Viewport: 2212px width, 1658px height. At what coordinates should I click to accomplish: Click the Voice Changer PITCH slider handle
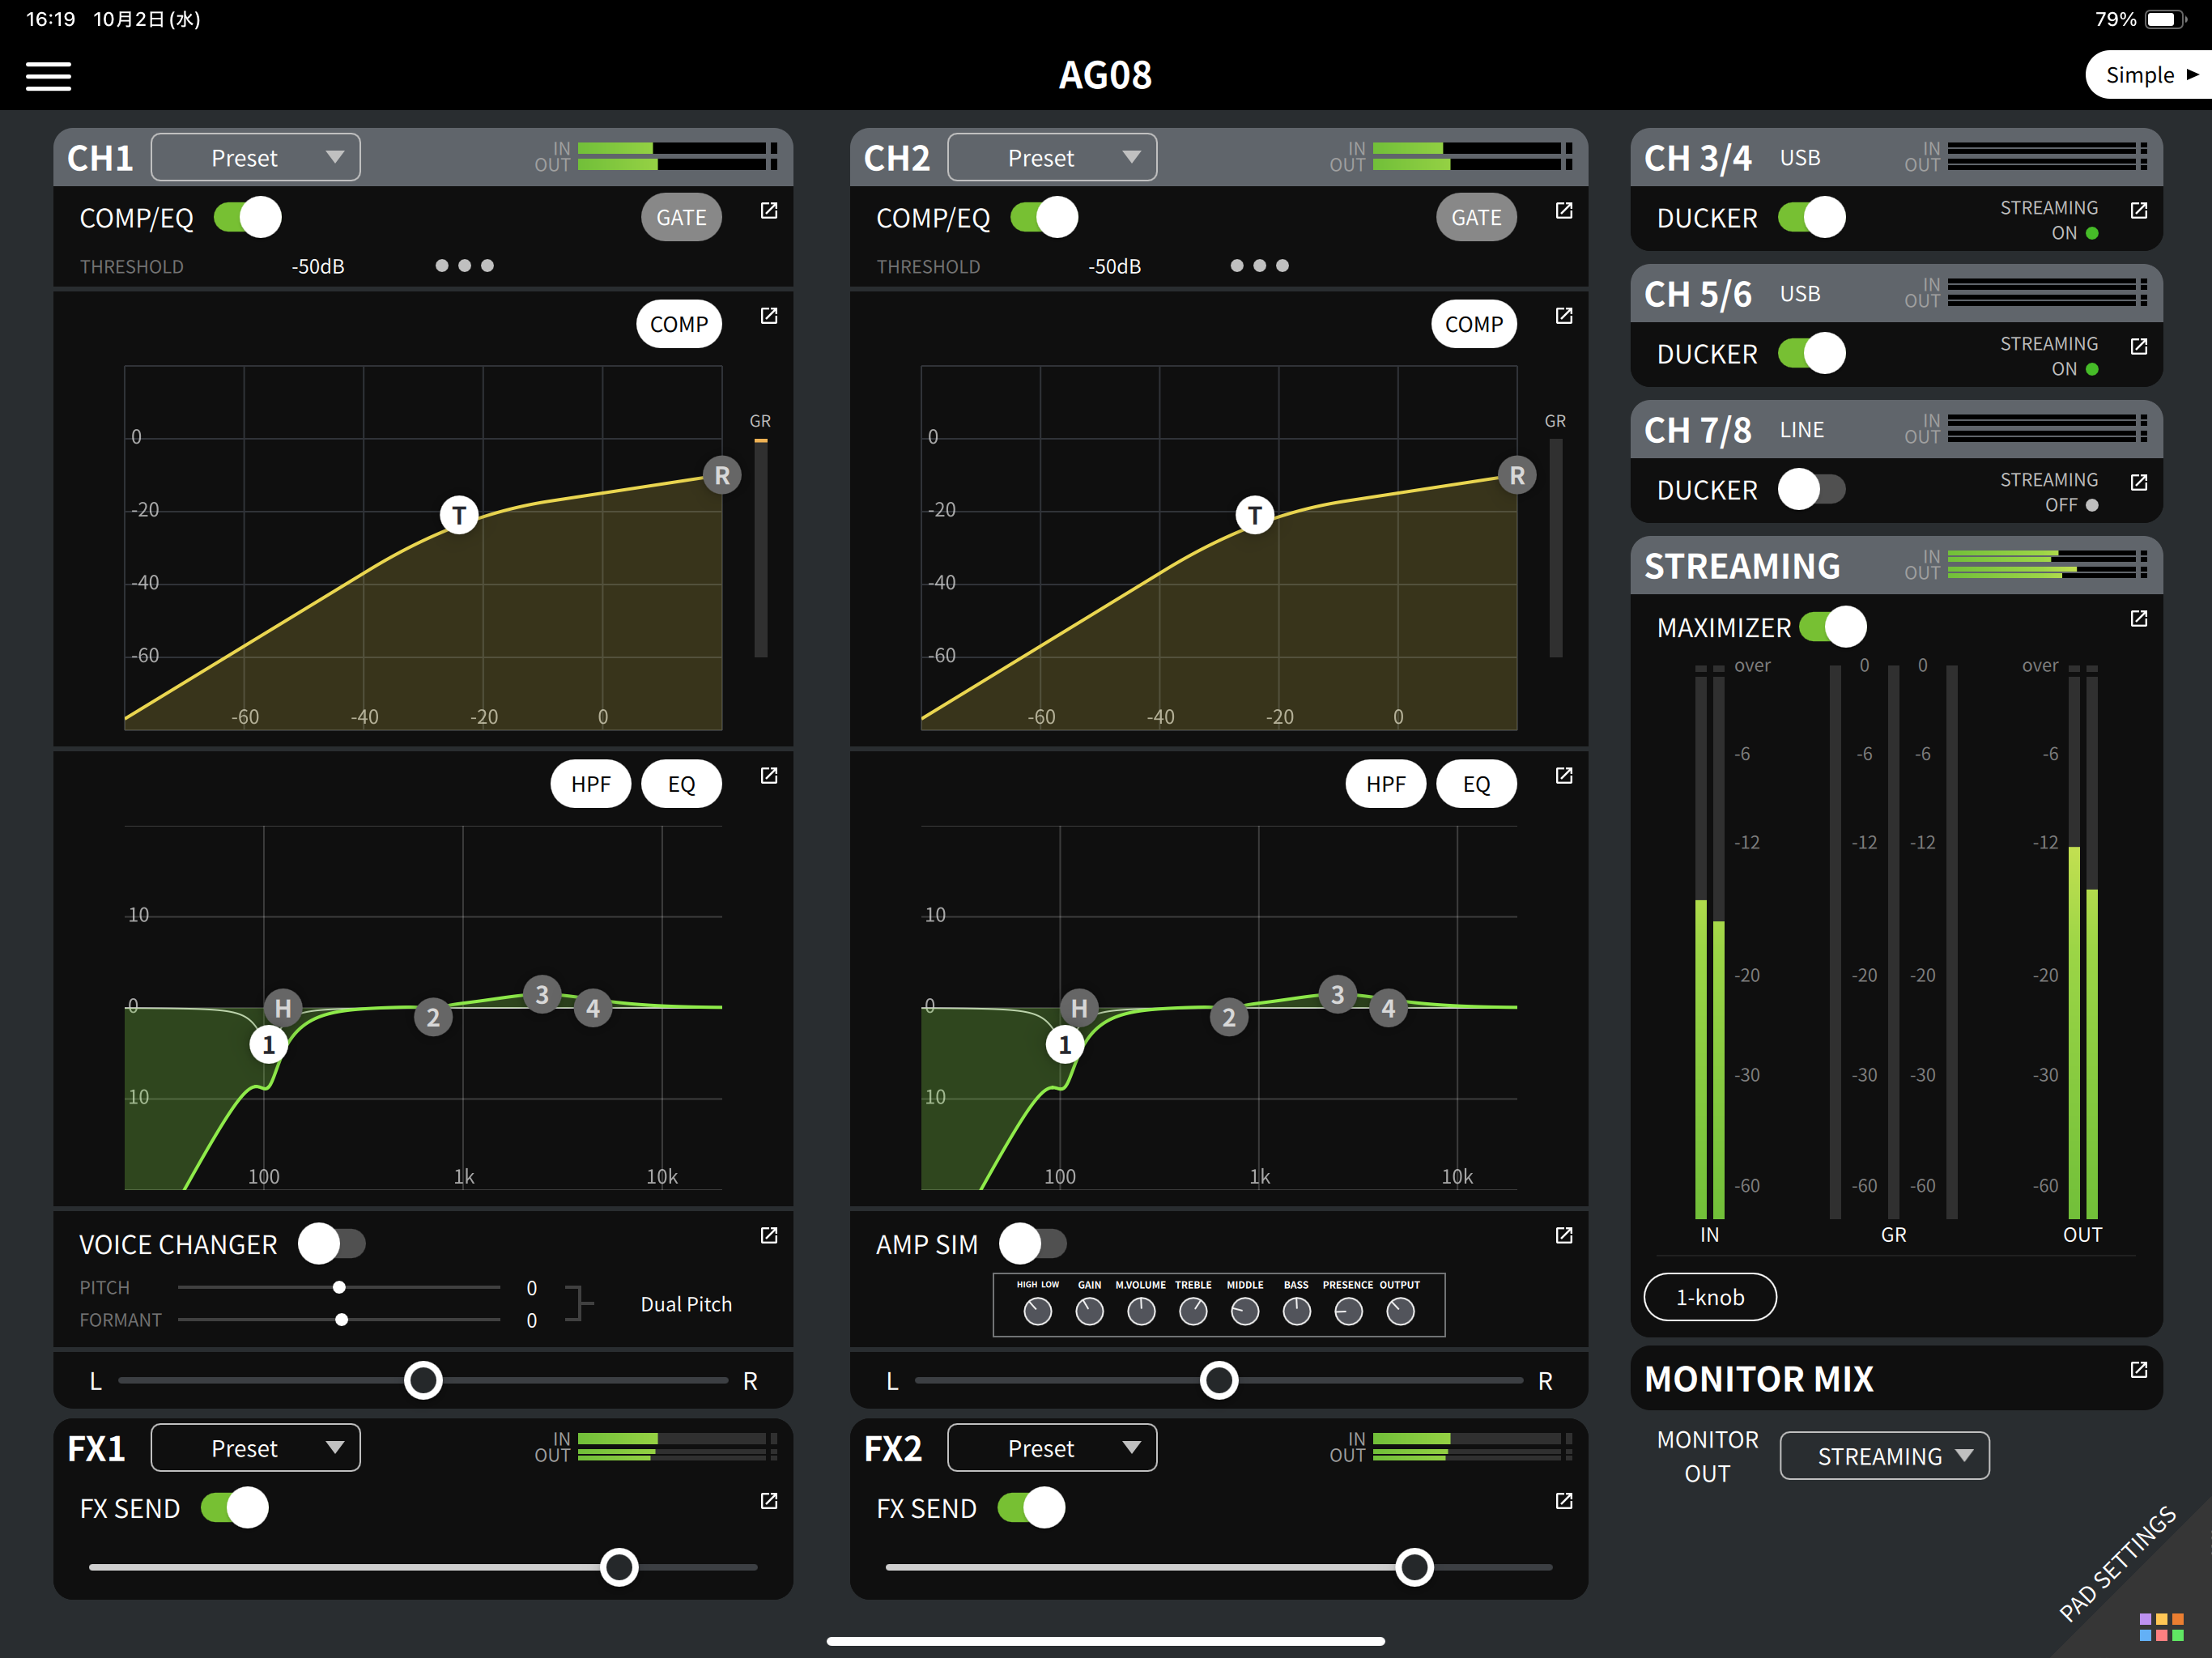point(339,1287)
